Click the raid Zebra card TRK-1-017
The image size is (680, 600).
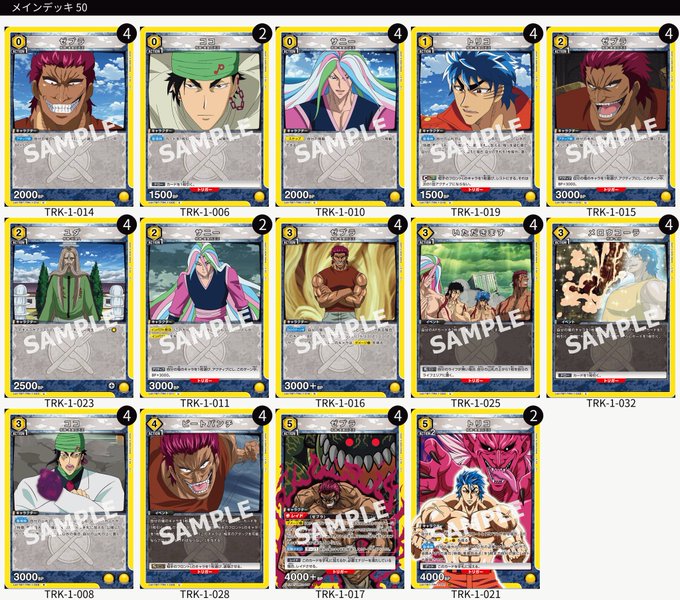click(x=340, y=499)
